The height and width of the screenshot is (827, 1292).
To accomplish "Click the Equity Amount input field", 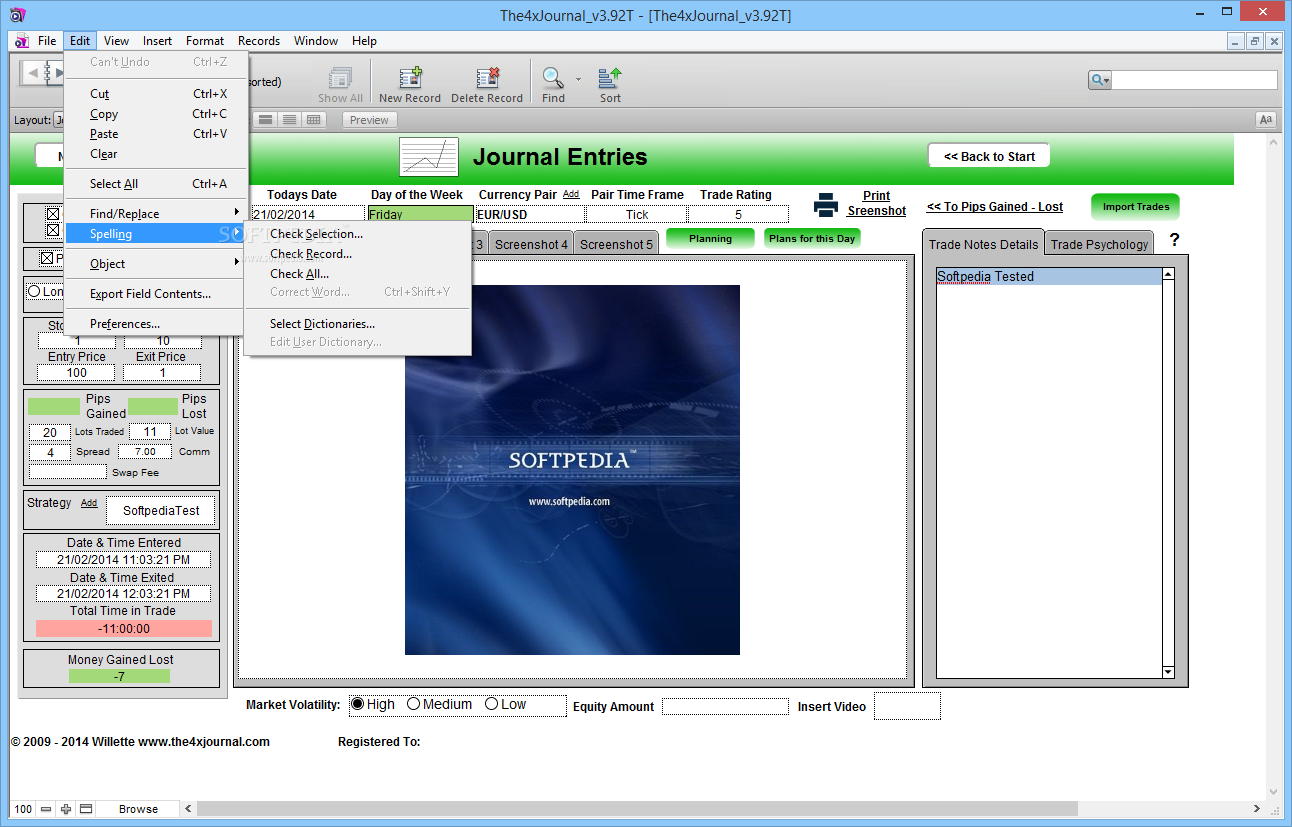I will [x=725, y=706].
